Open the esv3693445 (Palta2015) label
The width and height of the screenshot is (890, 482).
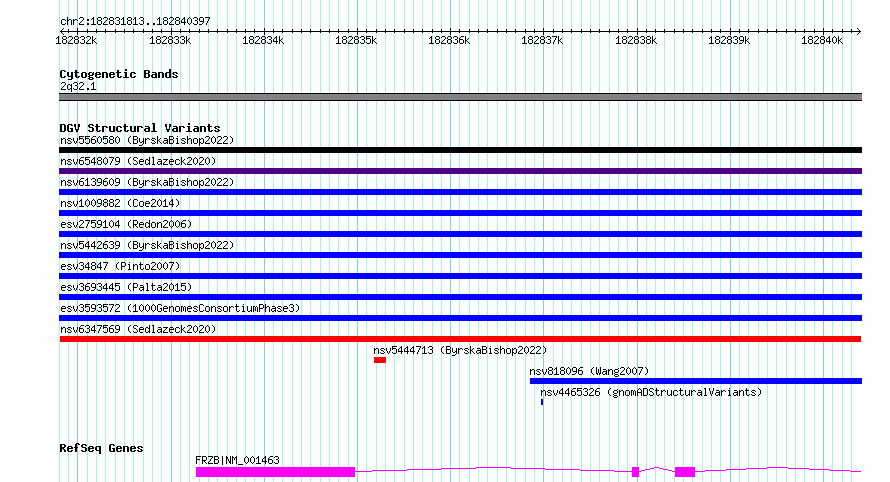click(126, 287)
